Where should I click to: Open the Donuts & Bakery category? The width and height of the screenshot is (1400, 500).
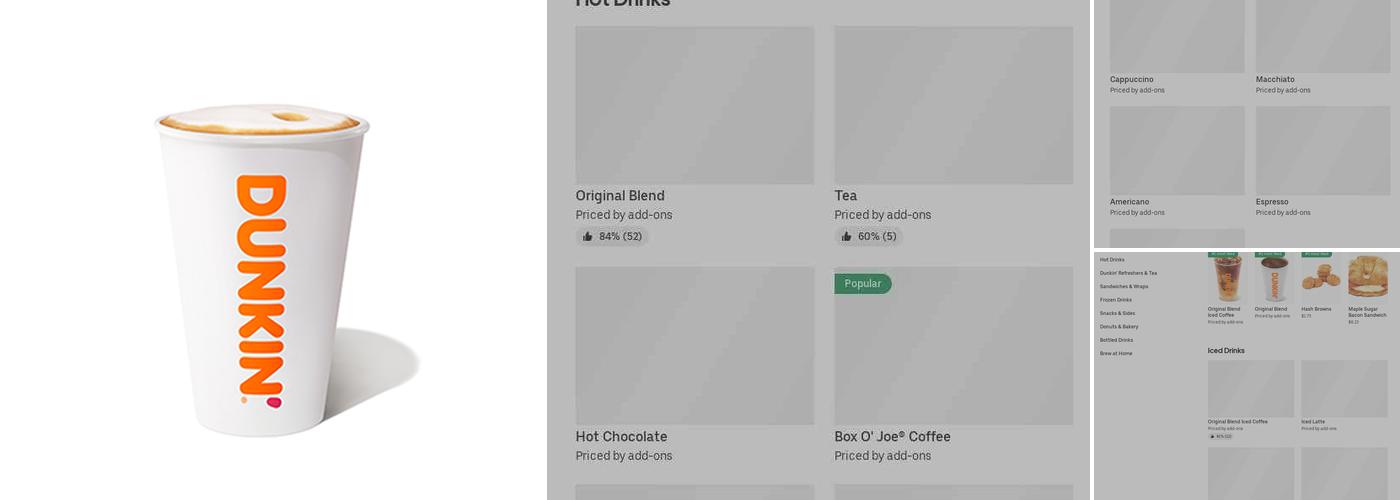(1119, 327)
